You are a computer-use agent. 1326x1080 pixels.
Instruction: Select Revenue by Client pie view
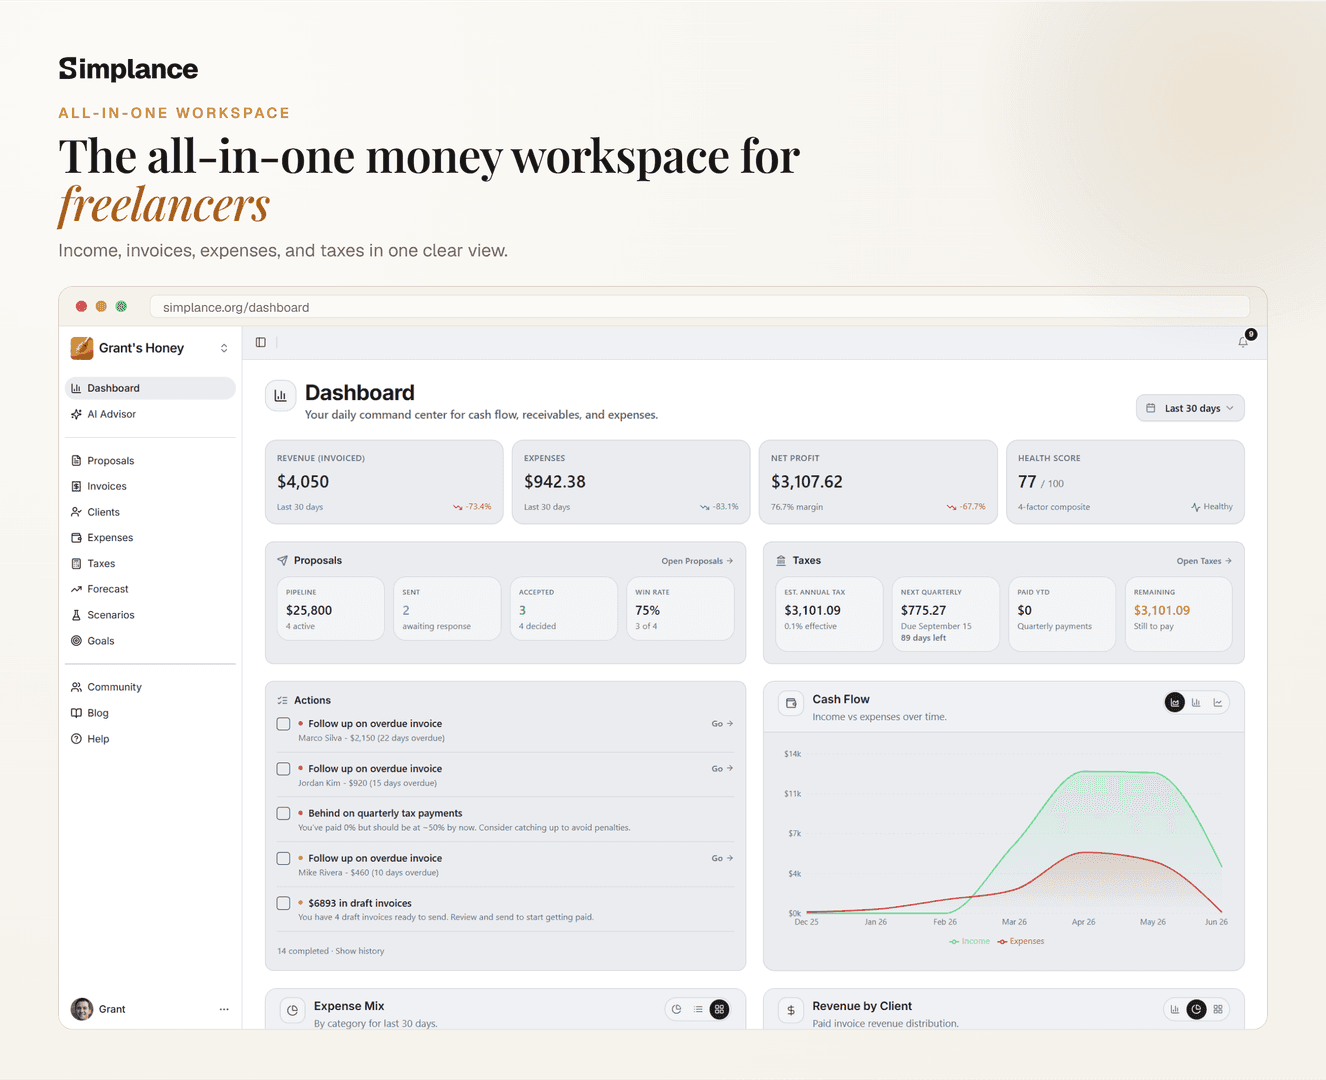click(1196, 1010)
